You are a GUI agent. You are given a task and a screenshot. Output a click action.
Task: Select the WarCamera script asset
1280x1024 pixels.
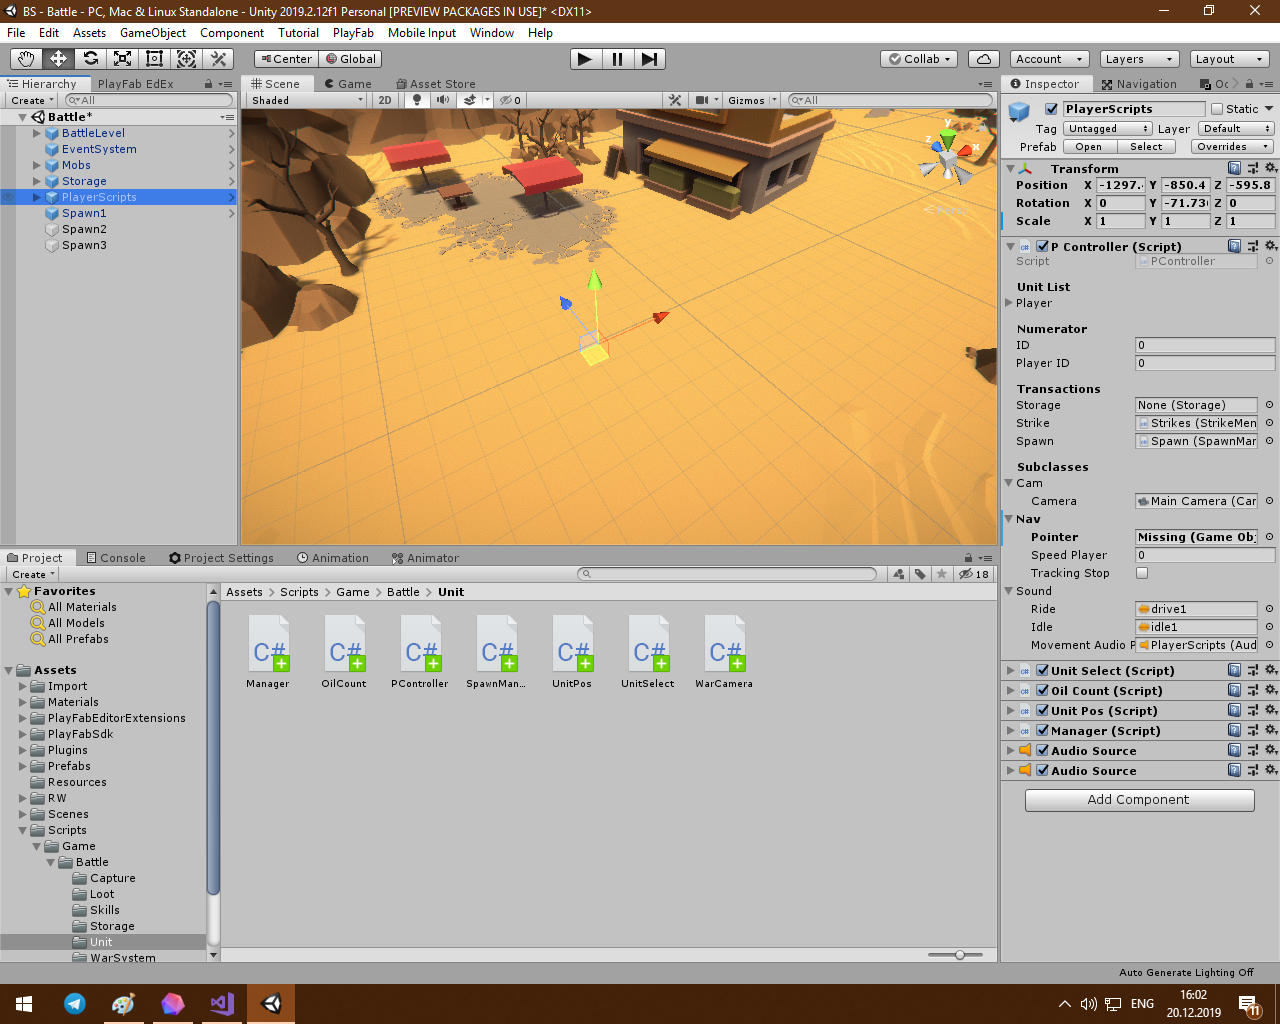724,651
